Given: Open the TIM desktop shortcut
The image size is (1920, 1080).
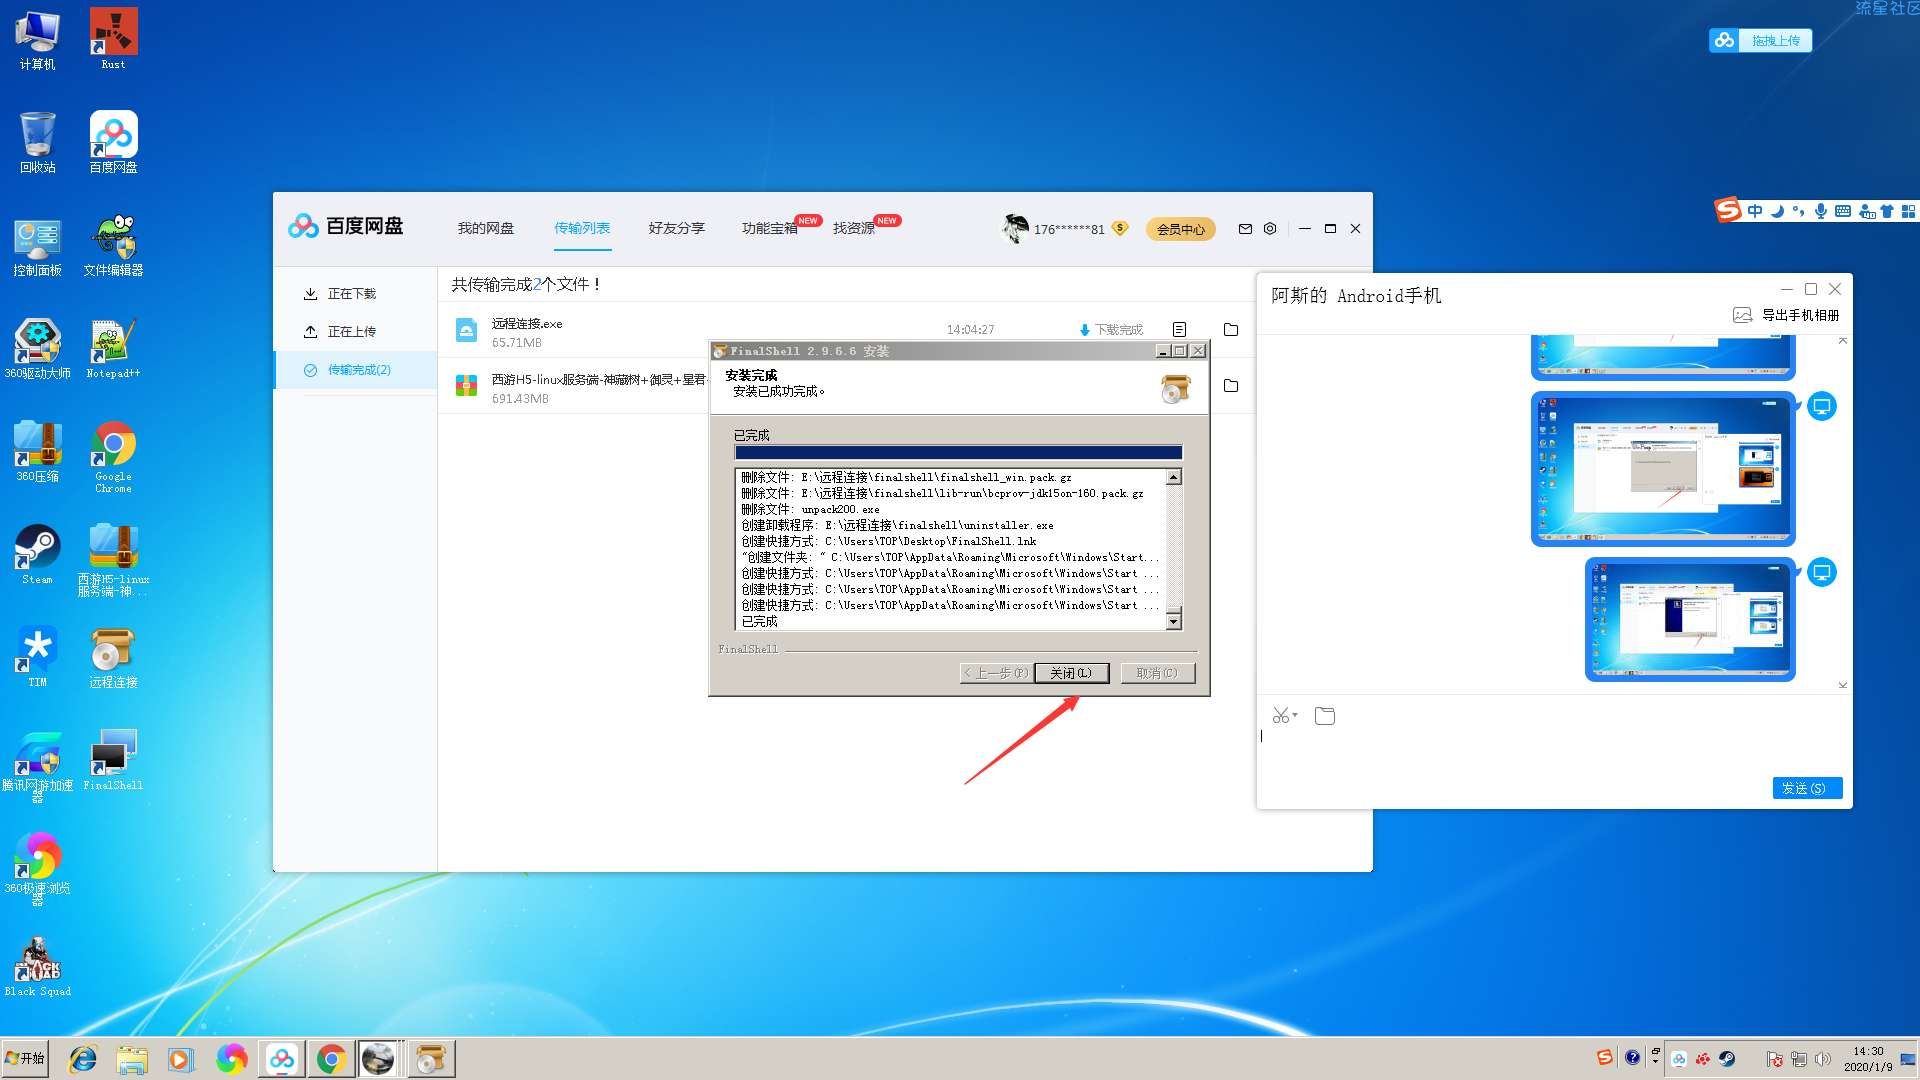Looking at the screenshot, I should click(37, 658).
